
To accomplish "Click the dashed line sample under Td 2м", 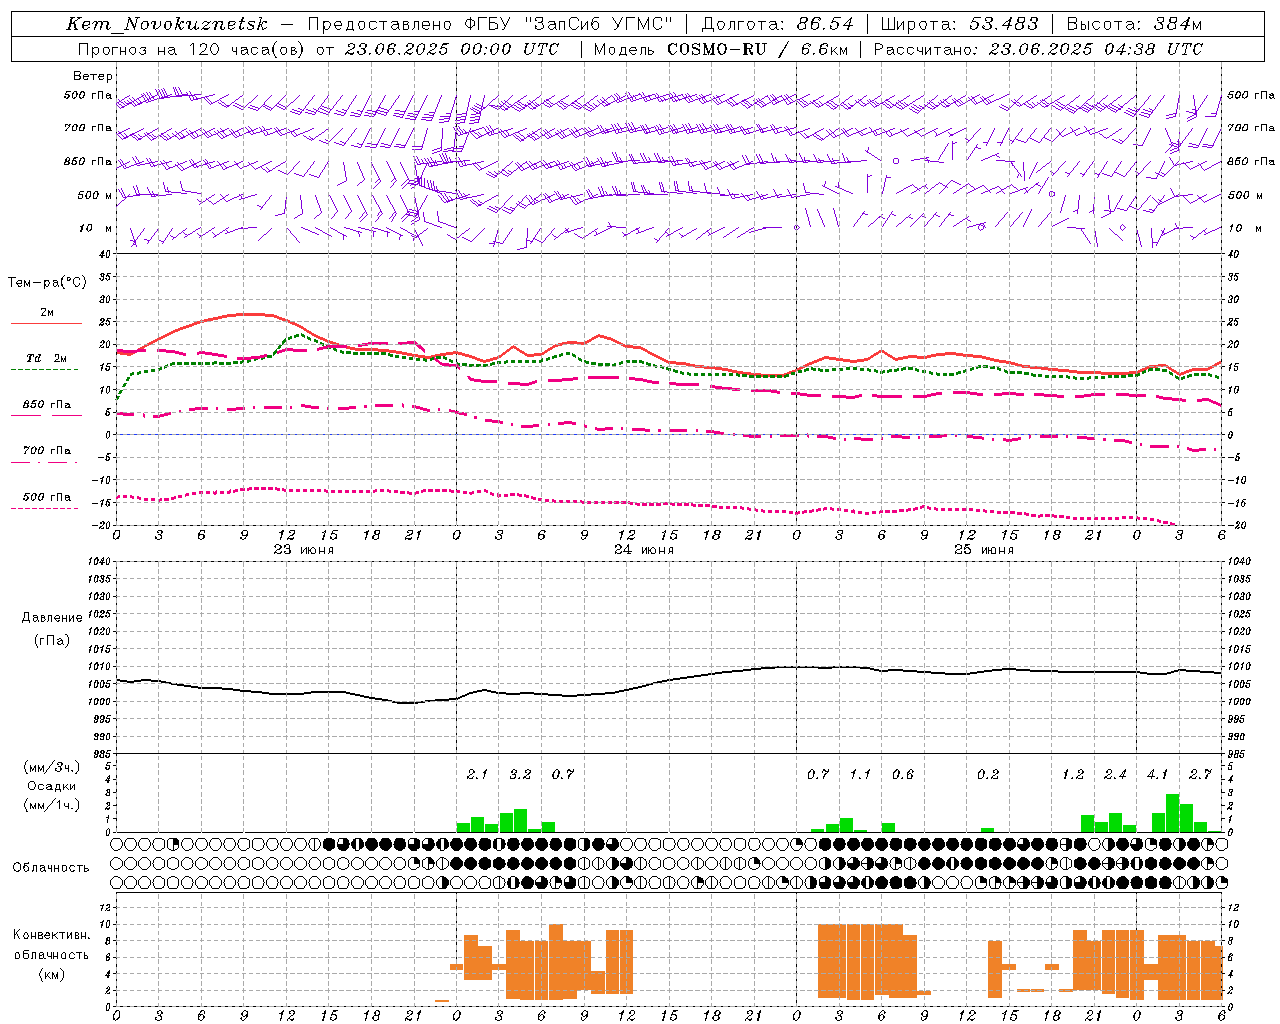I will pyautogui.click(x=45, y=369).
